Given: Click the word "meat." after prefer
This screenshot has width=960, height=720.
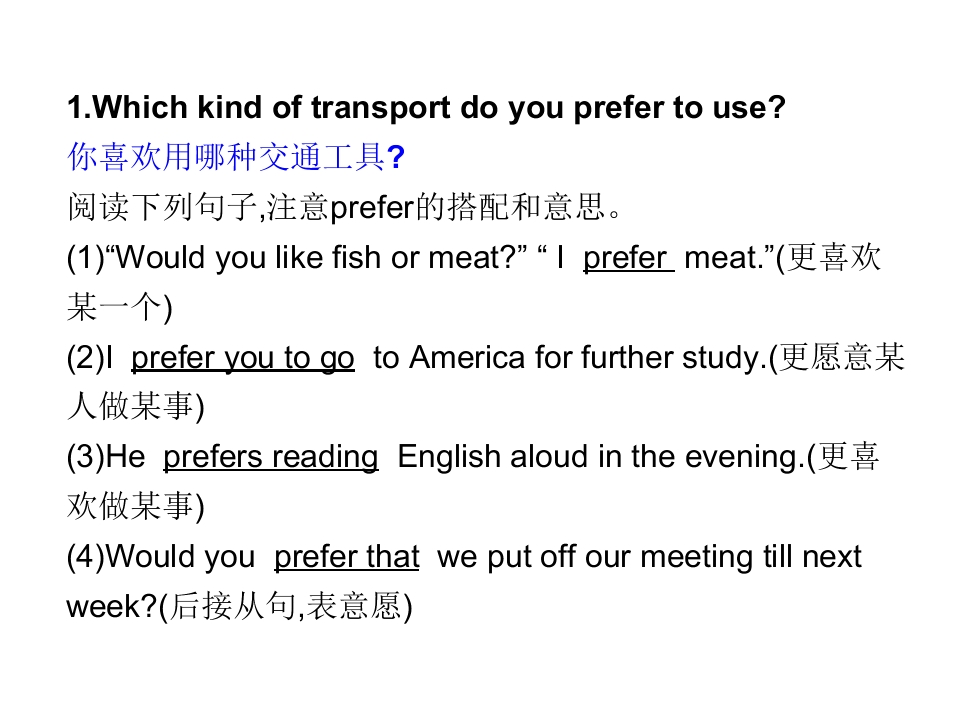Looking at the screenshot, I should [x=724, y=258].
